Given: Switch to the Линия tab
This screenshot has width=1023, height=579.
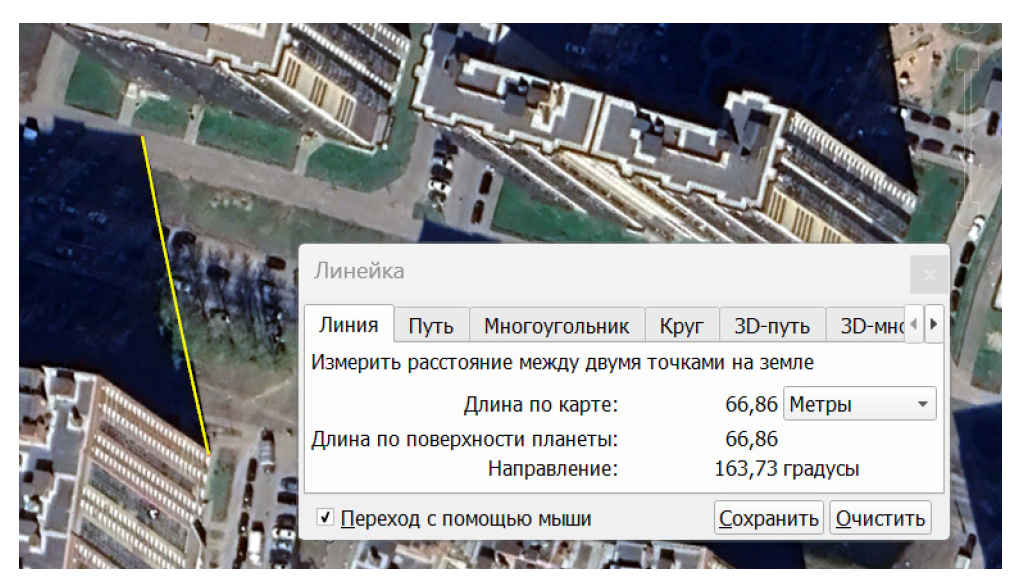Looking at the screenshot, I should (348, 326).
